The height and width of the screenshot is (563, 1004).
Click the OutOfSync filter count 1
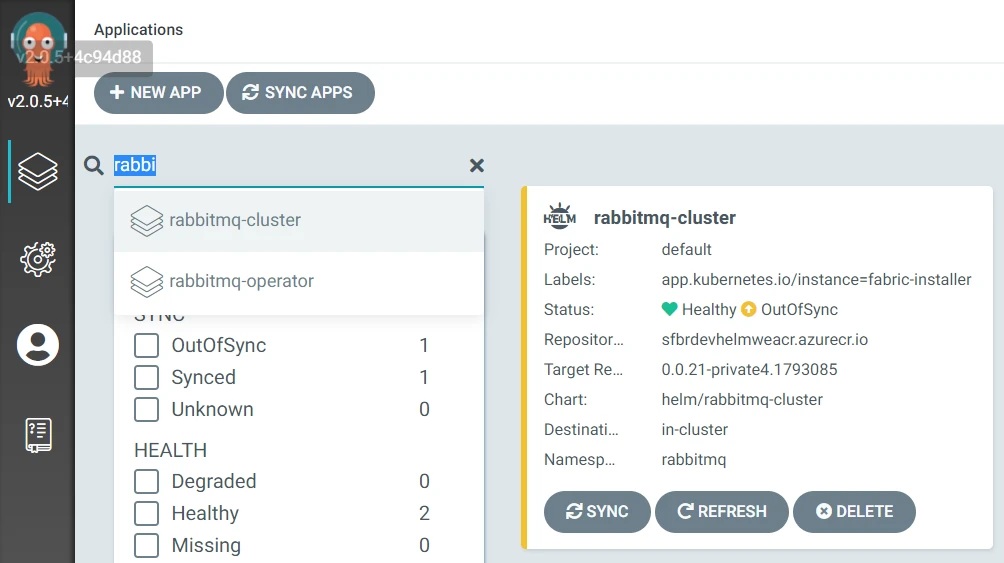[424, 345]
